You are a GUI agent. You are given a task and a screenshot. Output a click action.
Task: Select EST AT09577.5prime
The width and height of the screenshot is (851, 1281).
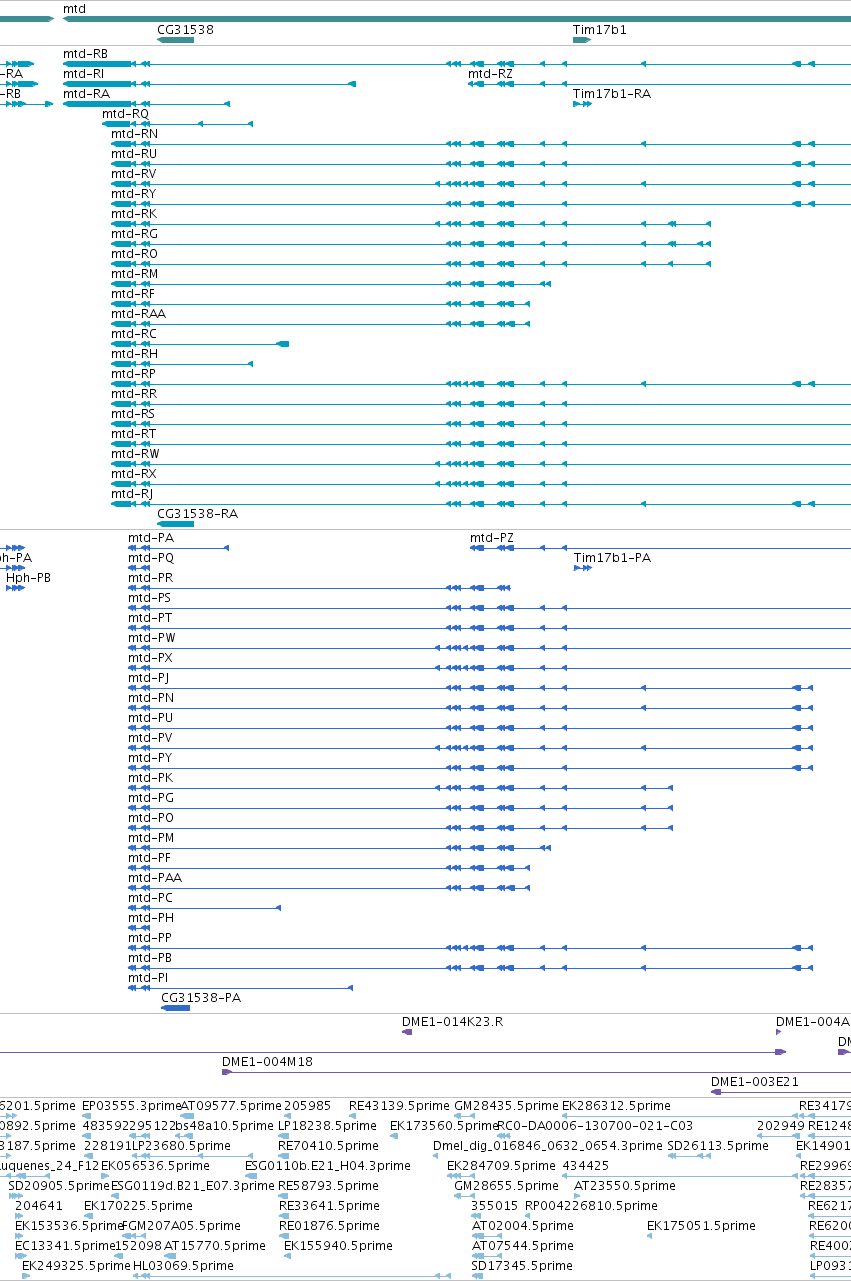pyautogui.click(x=229, y=1106)
